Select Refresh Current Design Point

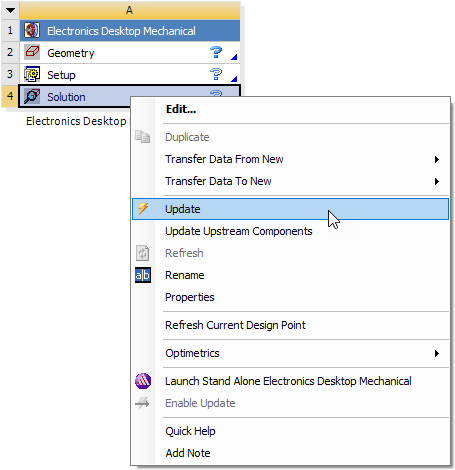[235, 325]
